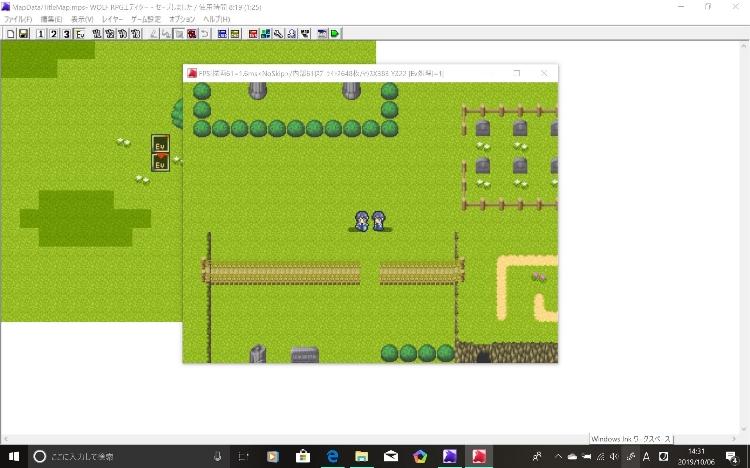
Task: Click the undo arrow icon in the toolbar
Action: pyautogui.click(x=204, y=33)
